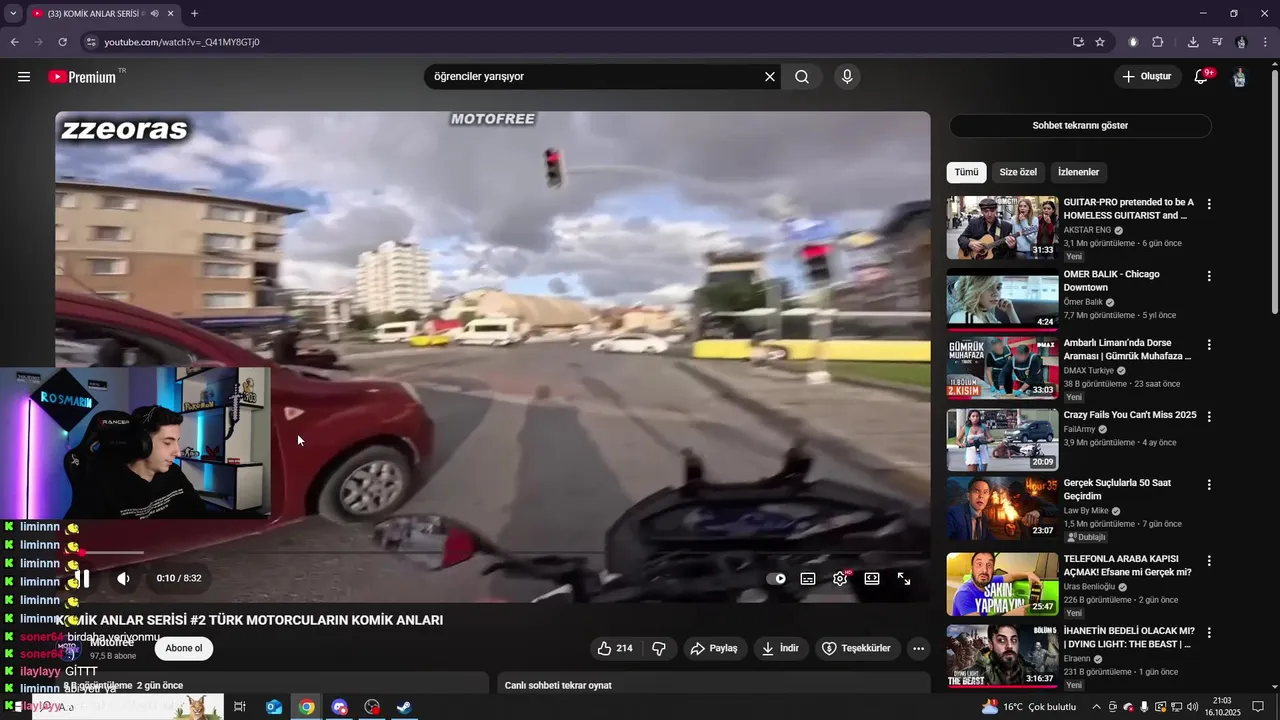Open TELEFONLA ARABA KAPISI AÇMAK video

point(1127,566)
